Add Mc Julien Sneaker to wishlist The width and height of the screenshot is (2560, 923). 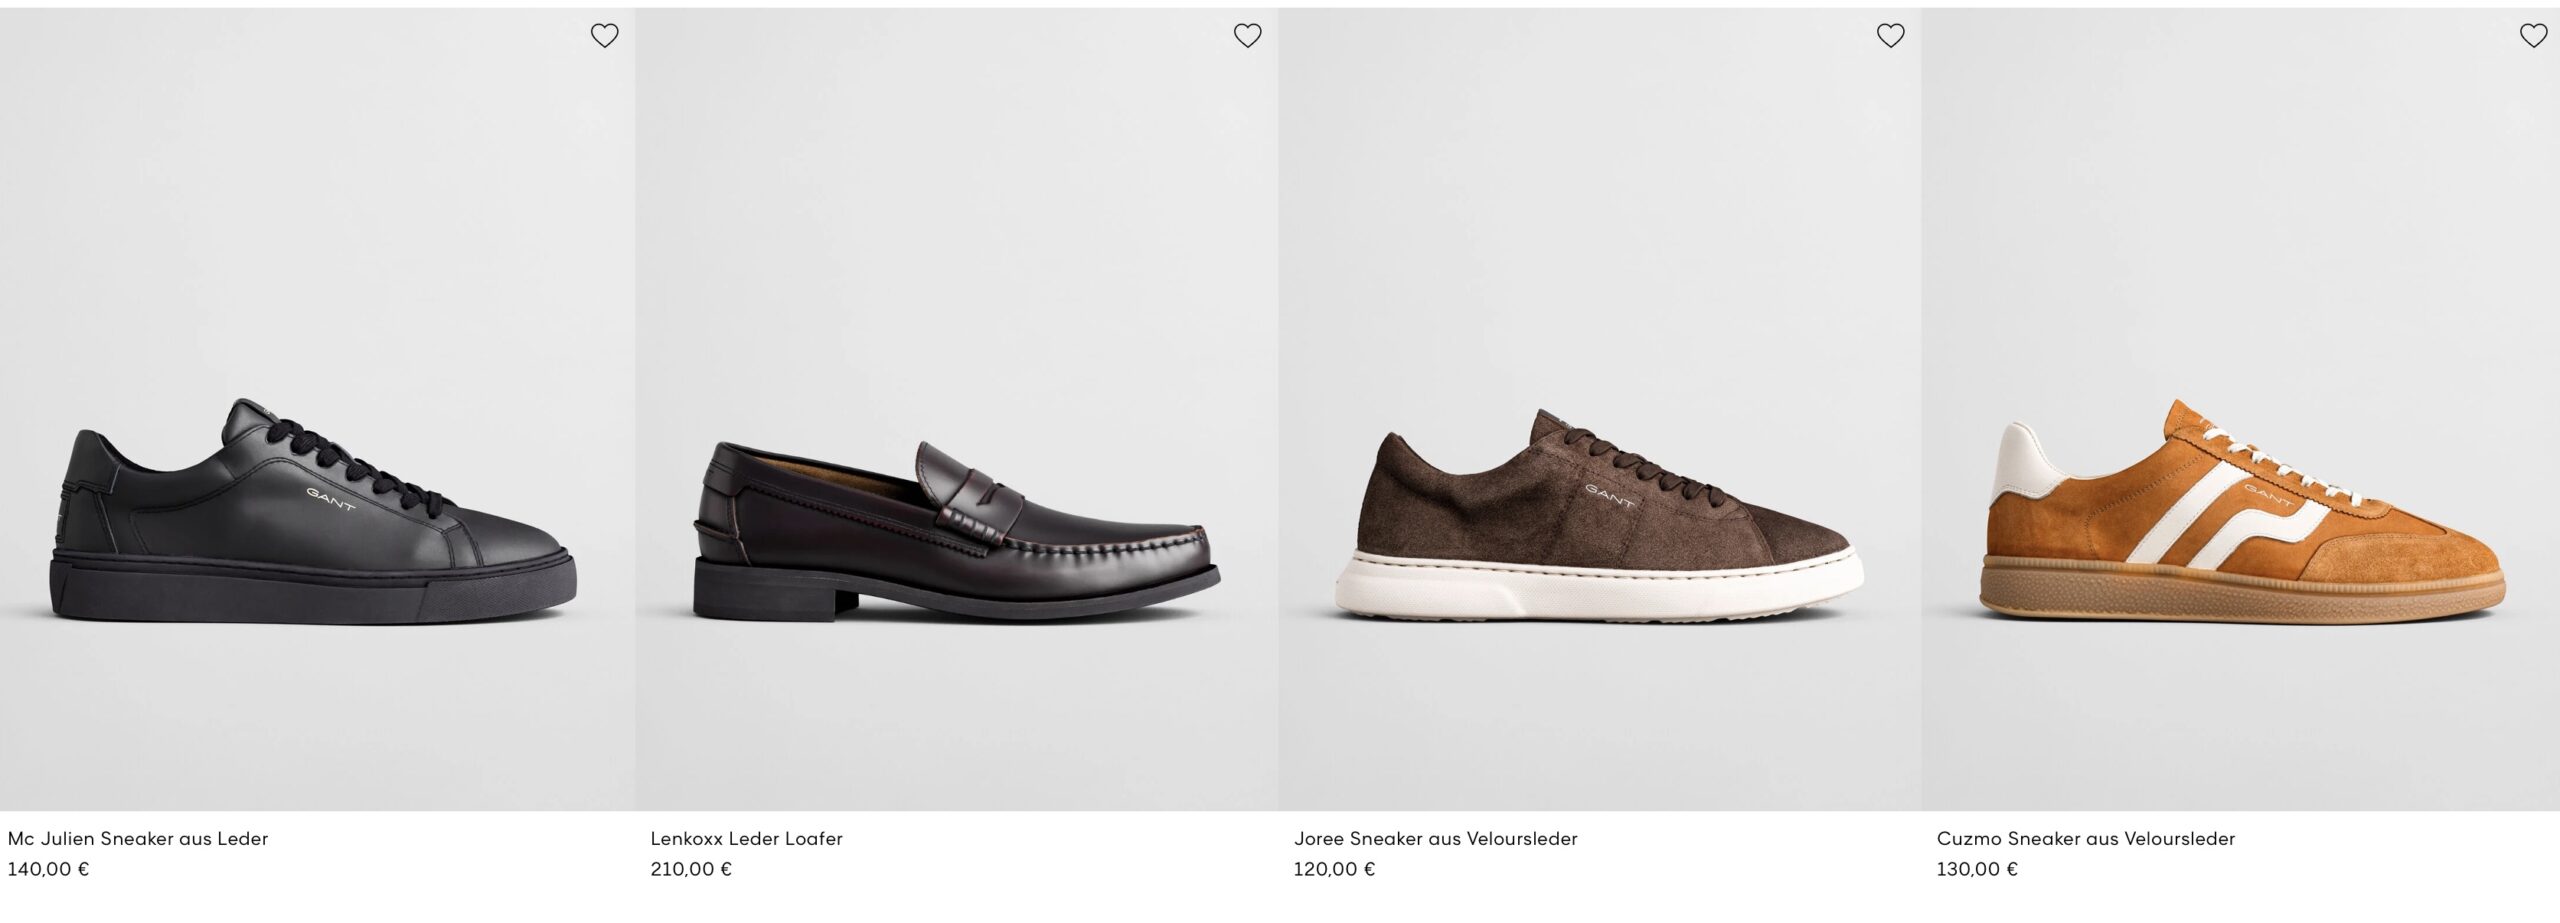coord(604,36)
